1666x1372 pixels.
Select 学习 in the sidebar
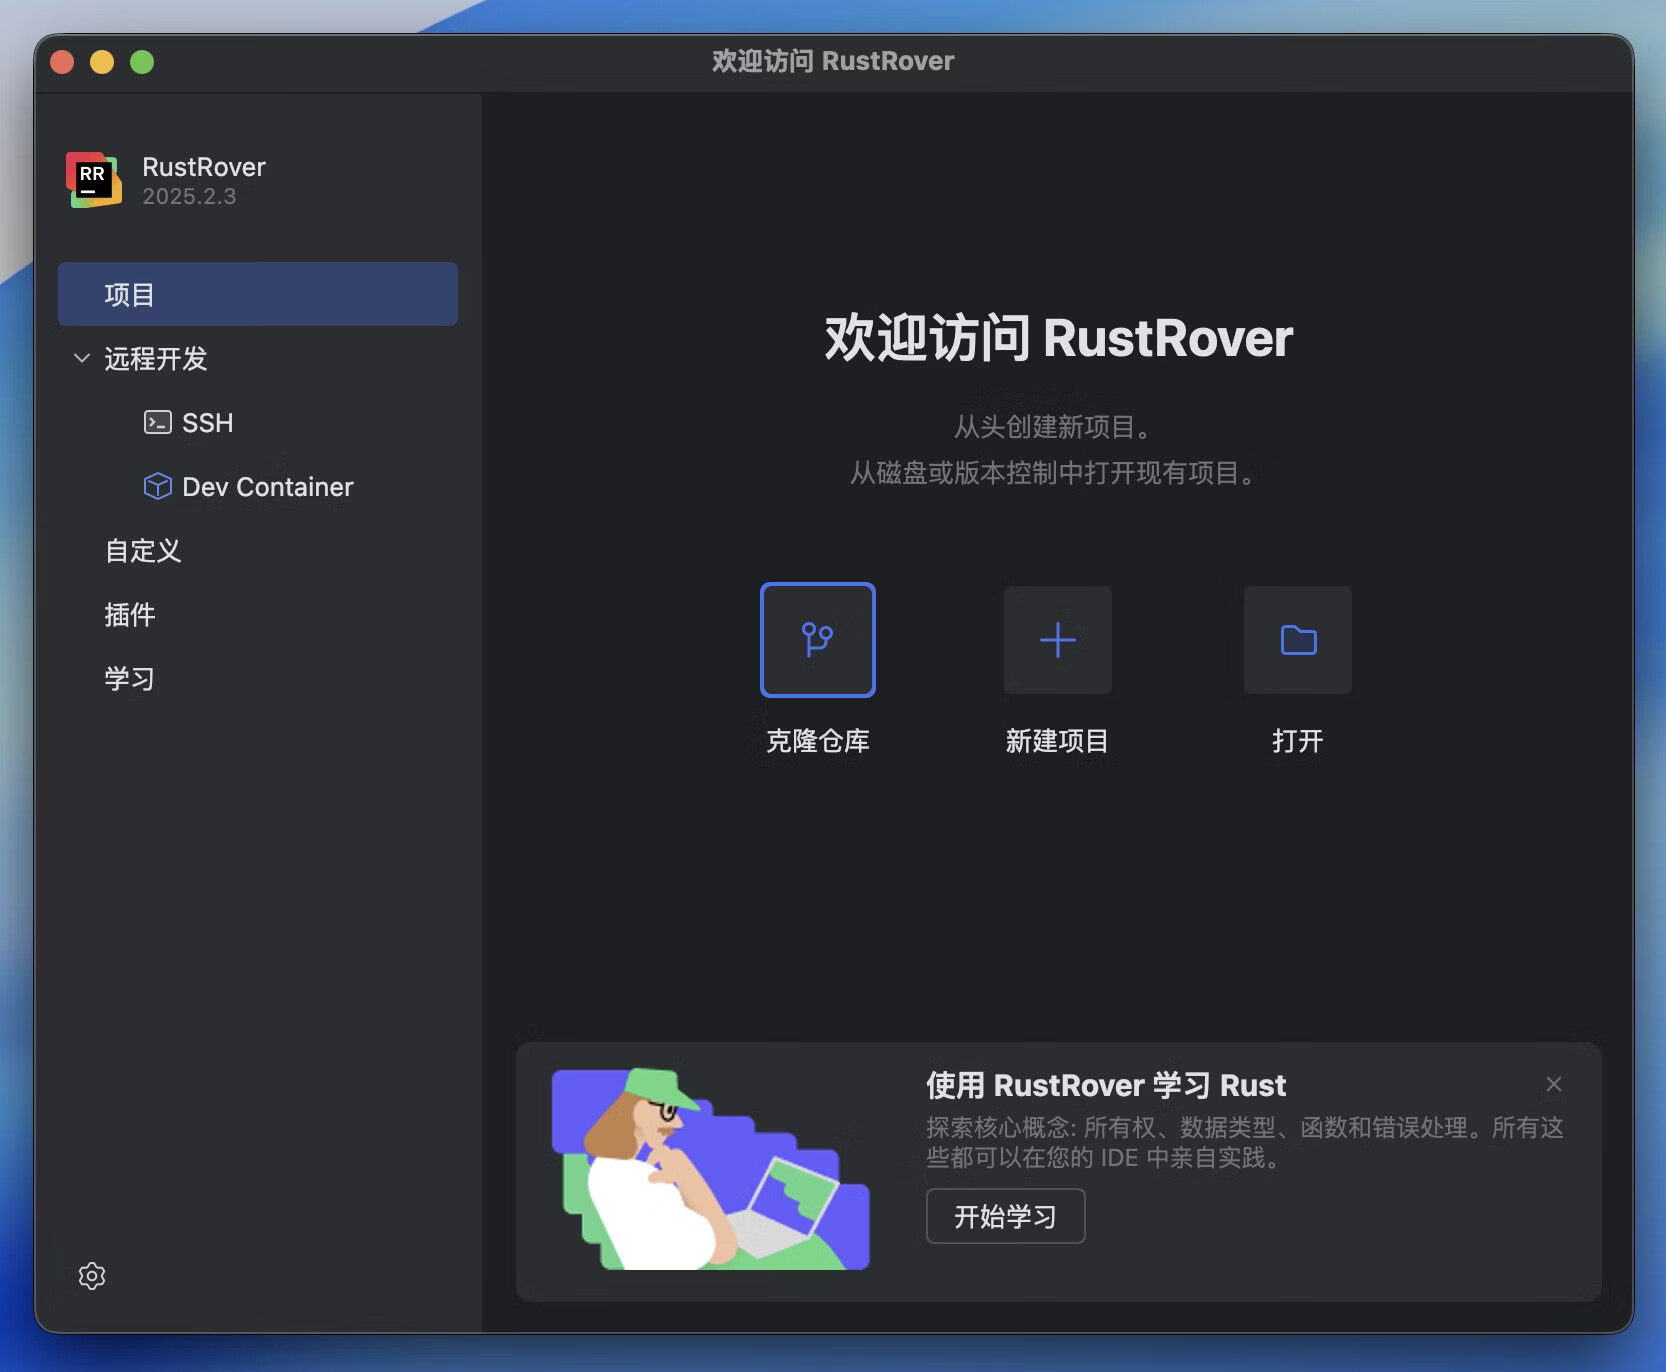(129, 677)
